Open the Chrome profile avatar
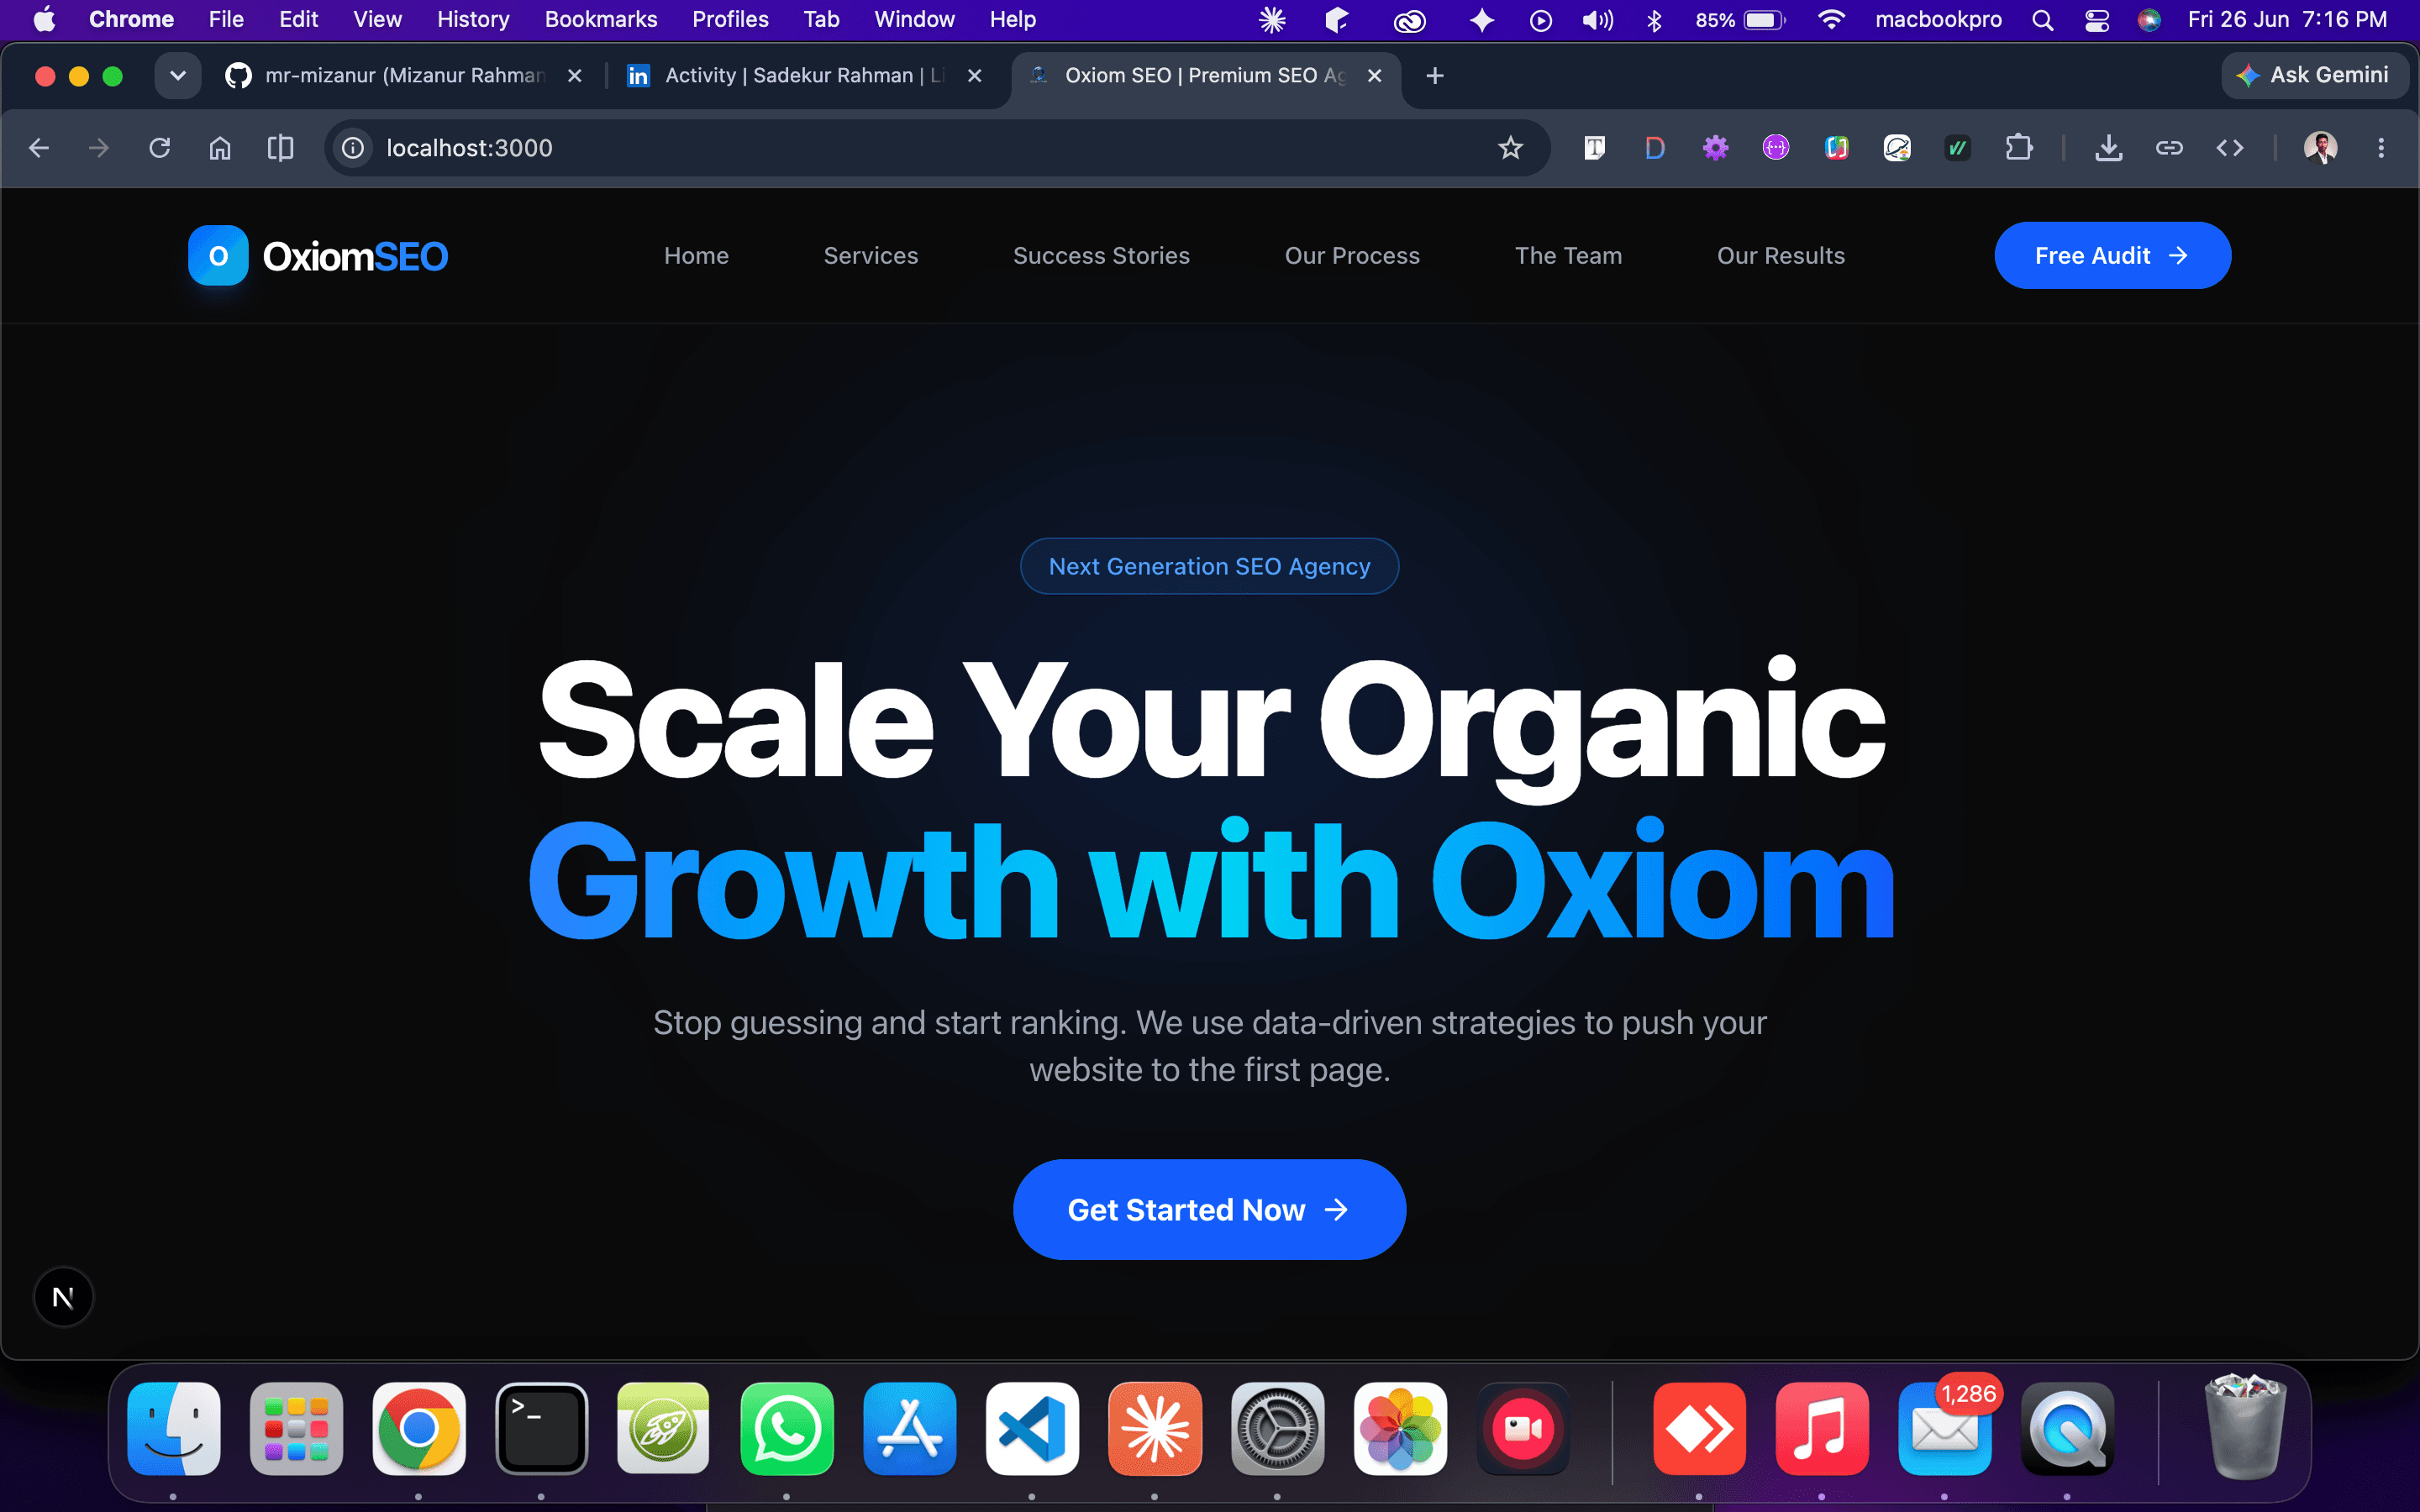2420x1512 pixels. [2320, 148]
